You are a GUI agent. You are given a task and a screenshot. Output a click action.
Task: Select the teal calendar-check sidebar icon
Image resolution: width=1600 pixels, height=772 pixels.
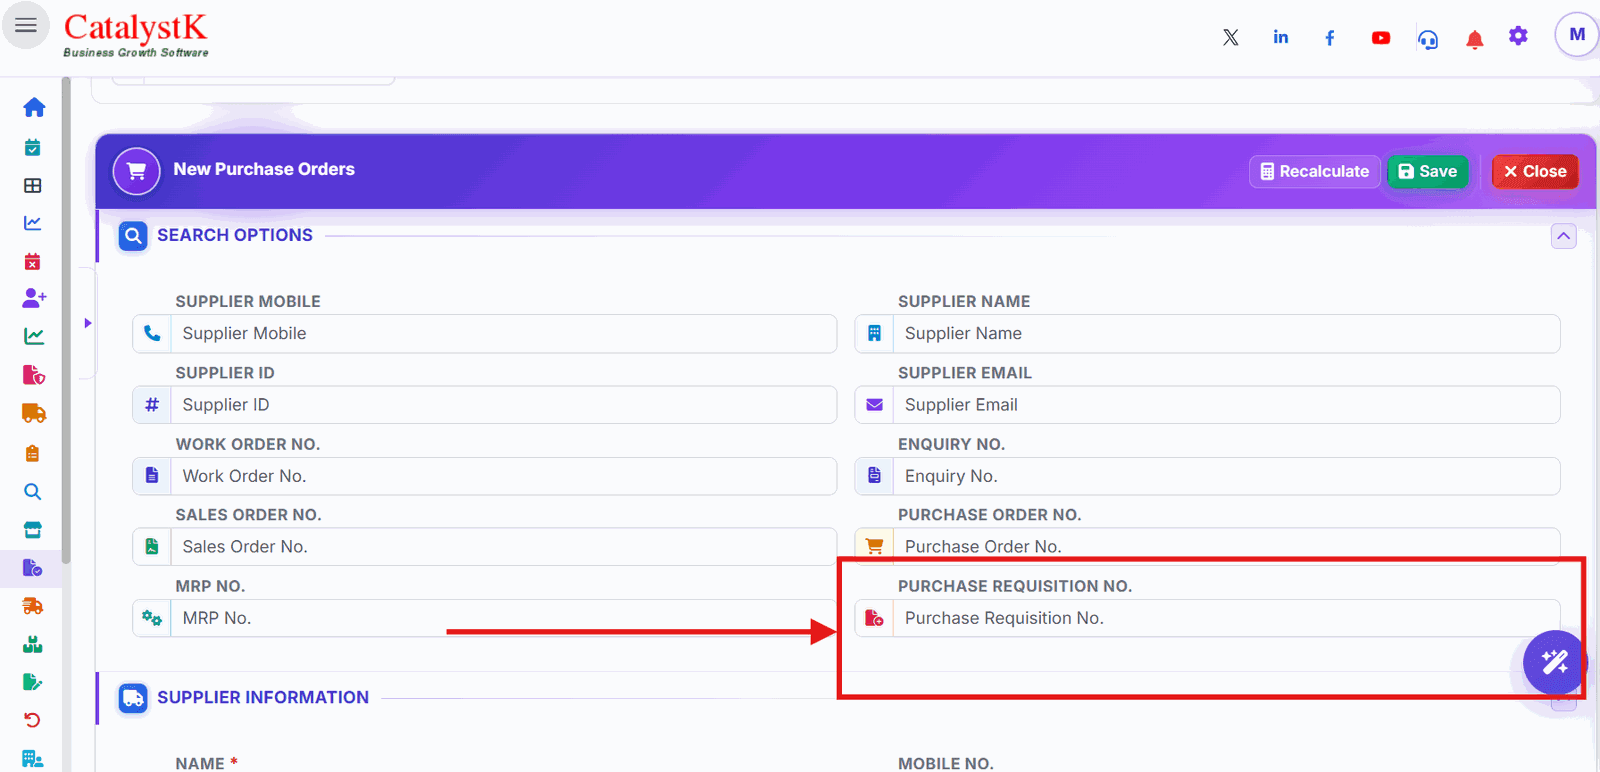[33, 147]
